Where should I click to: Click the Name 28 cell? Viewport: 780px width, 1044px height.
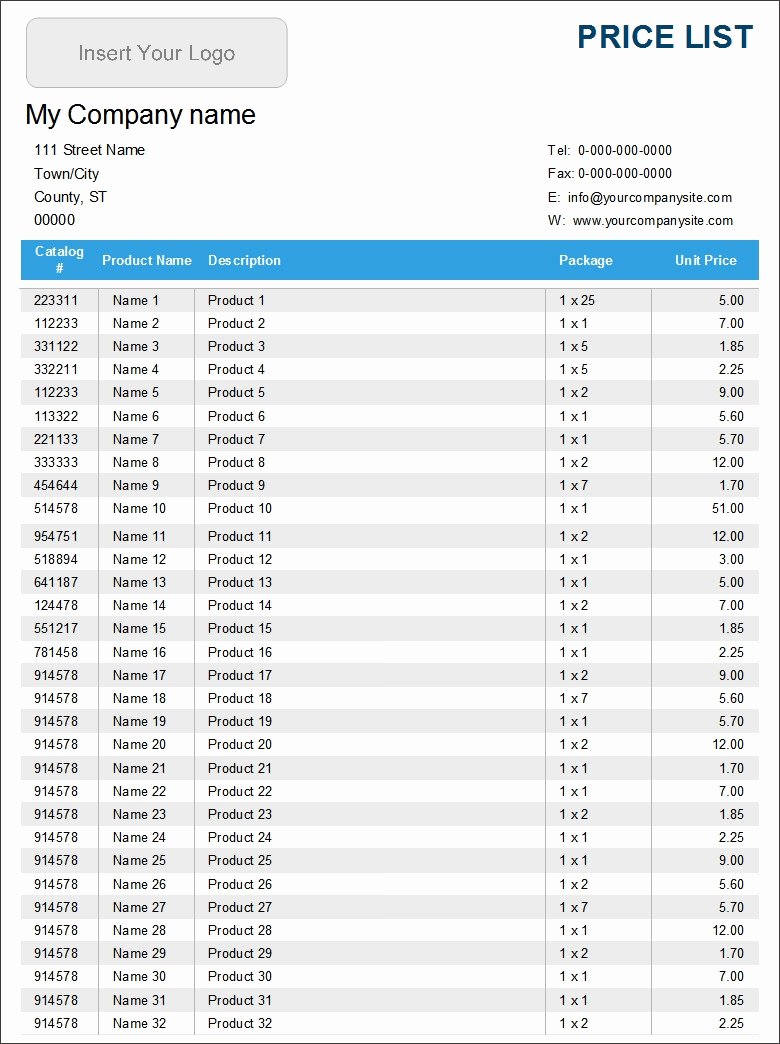[139, 930]
